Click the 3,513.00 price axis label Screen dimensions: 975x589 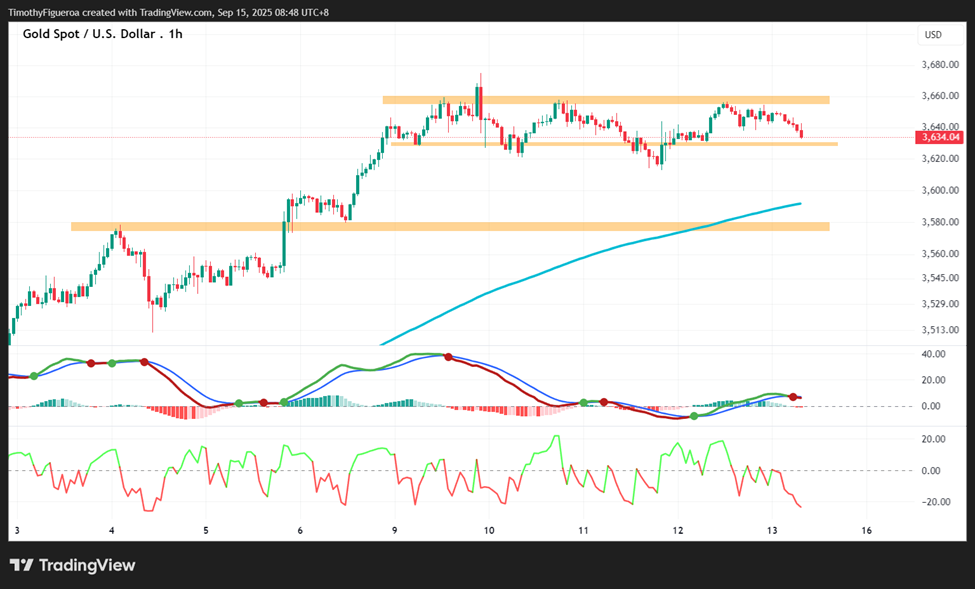click(x=940, y=330)
